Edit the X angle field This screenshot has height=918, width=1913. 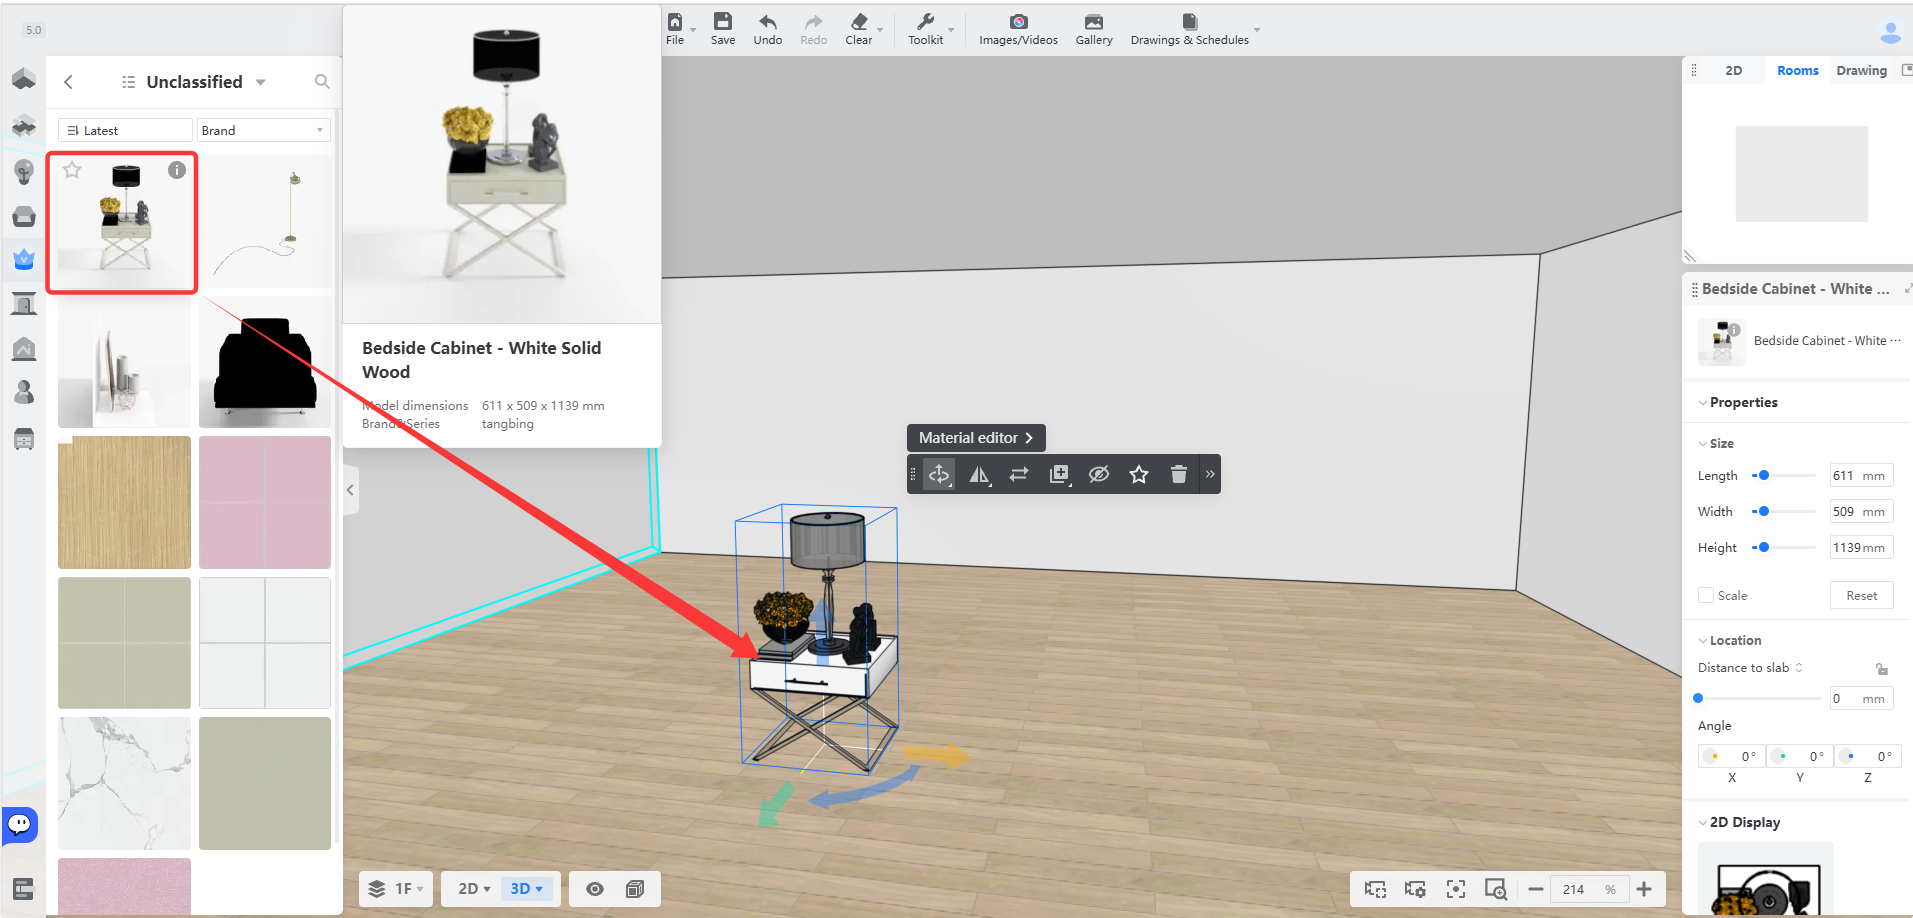tap(1731, 756)
